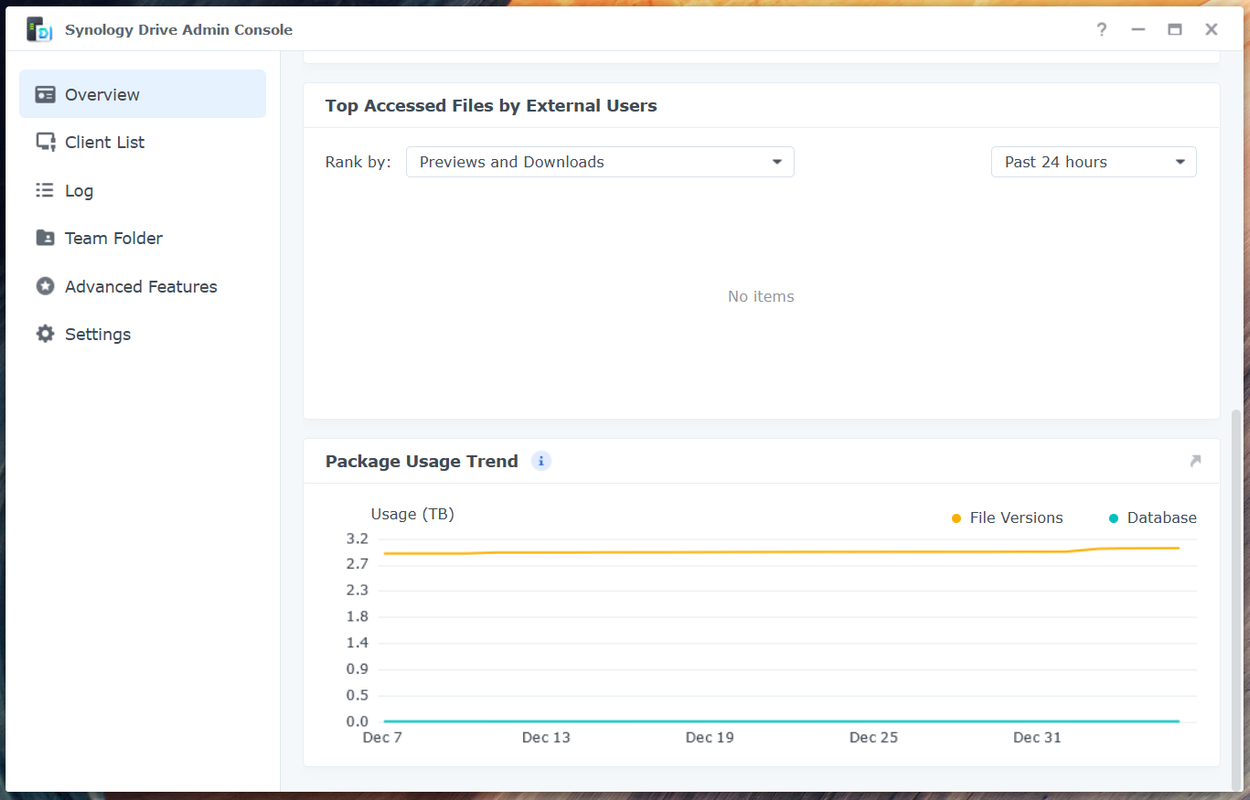
Task: Click the Usage (TB) axis title
Action: 412,514
